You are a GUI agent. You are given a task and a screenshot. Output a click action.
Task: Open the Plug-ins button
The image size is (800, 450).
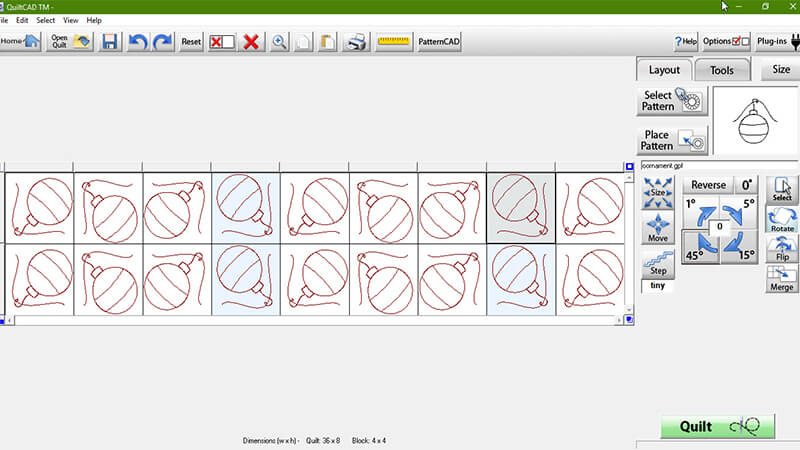(777, 42)
